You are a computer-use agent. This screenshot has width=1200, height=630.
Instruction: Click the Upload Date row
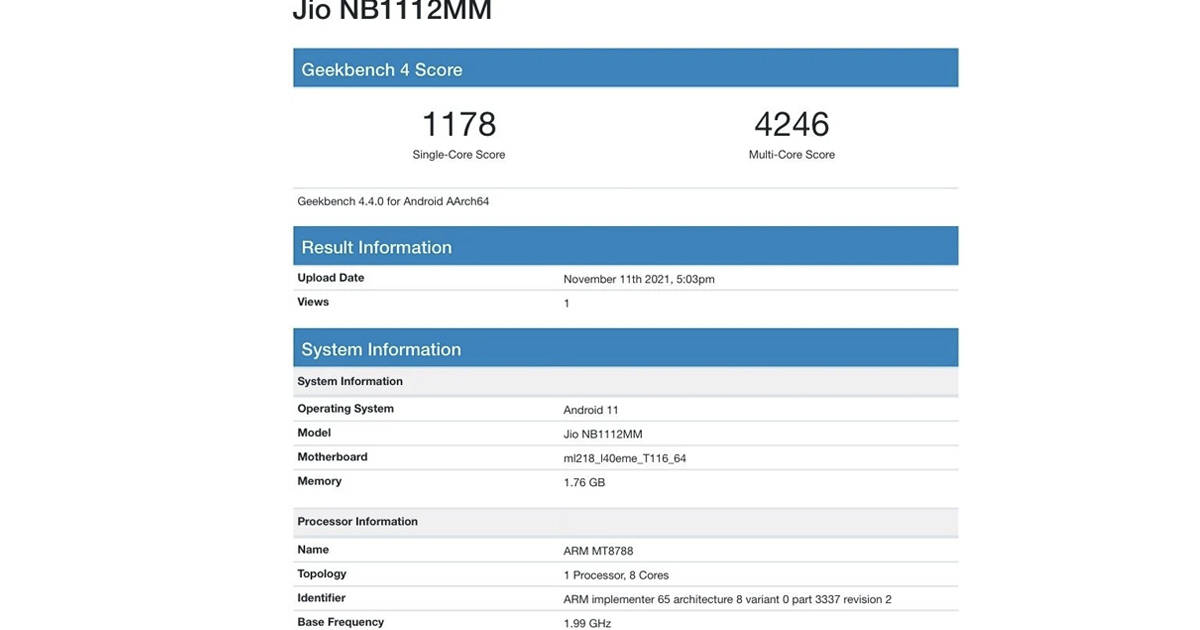pyautogui.click(x=330, y=277)
